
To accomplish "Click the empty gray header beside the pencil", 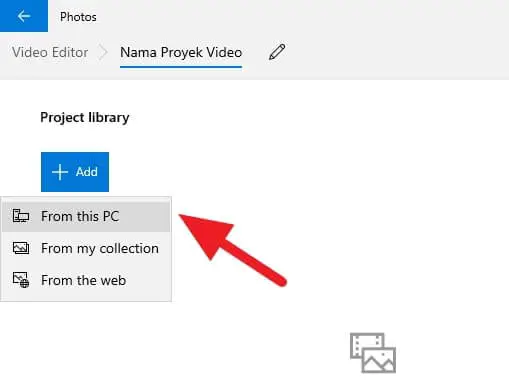I will coord(397,52).
